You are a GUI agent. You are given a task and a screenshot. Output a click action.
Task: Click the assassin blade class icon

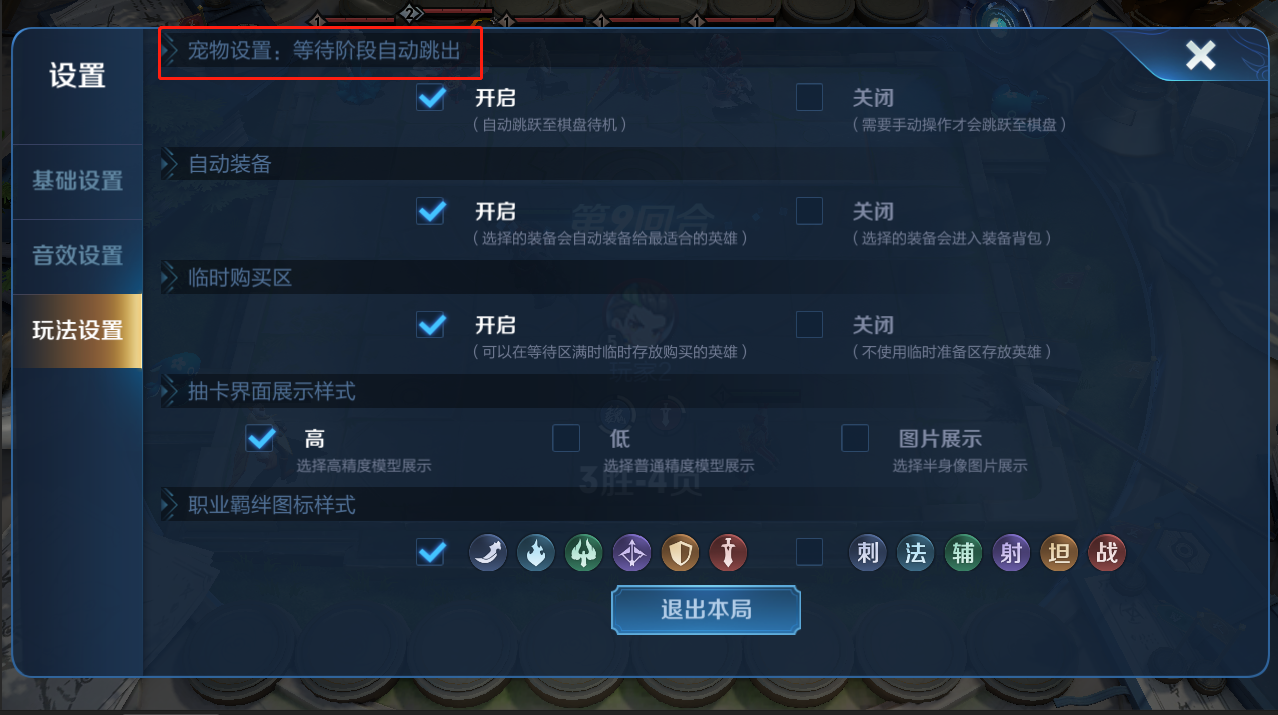(x=488, y=552)
